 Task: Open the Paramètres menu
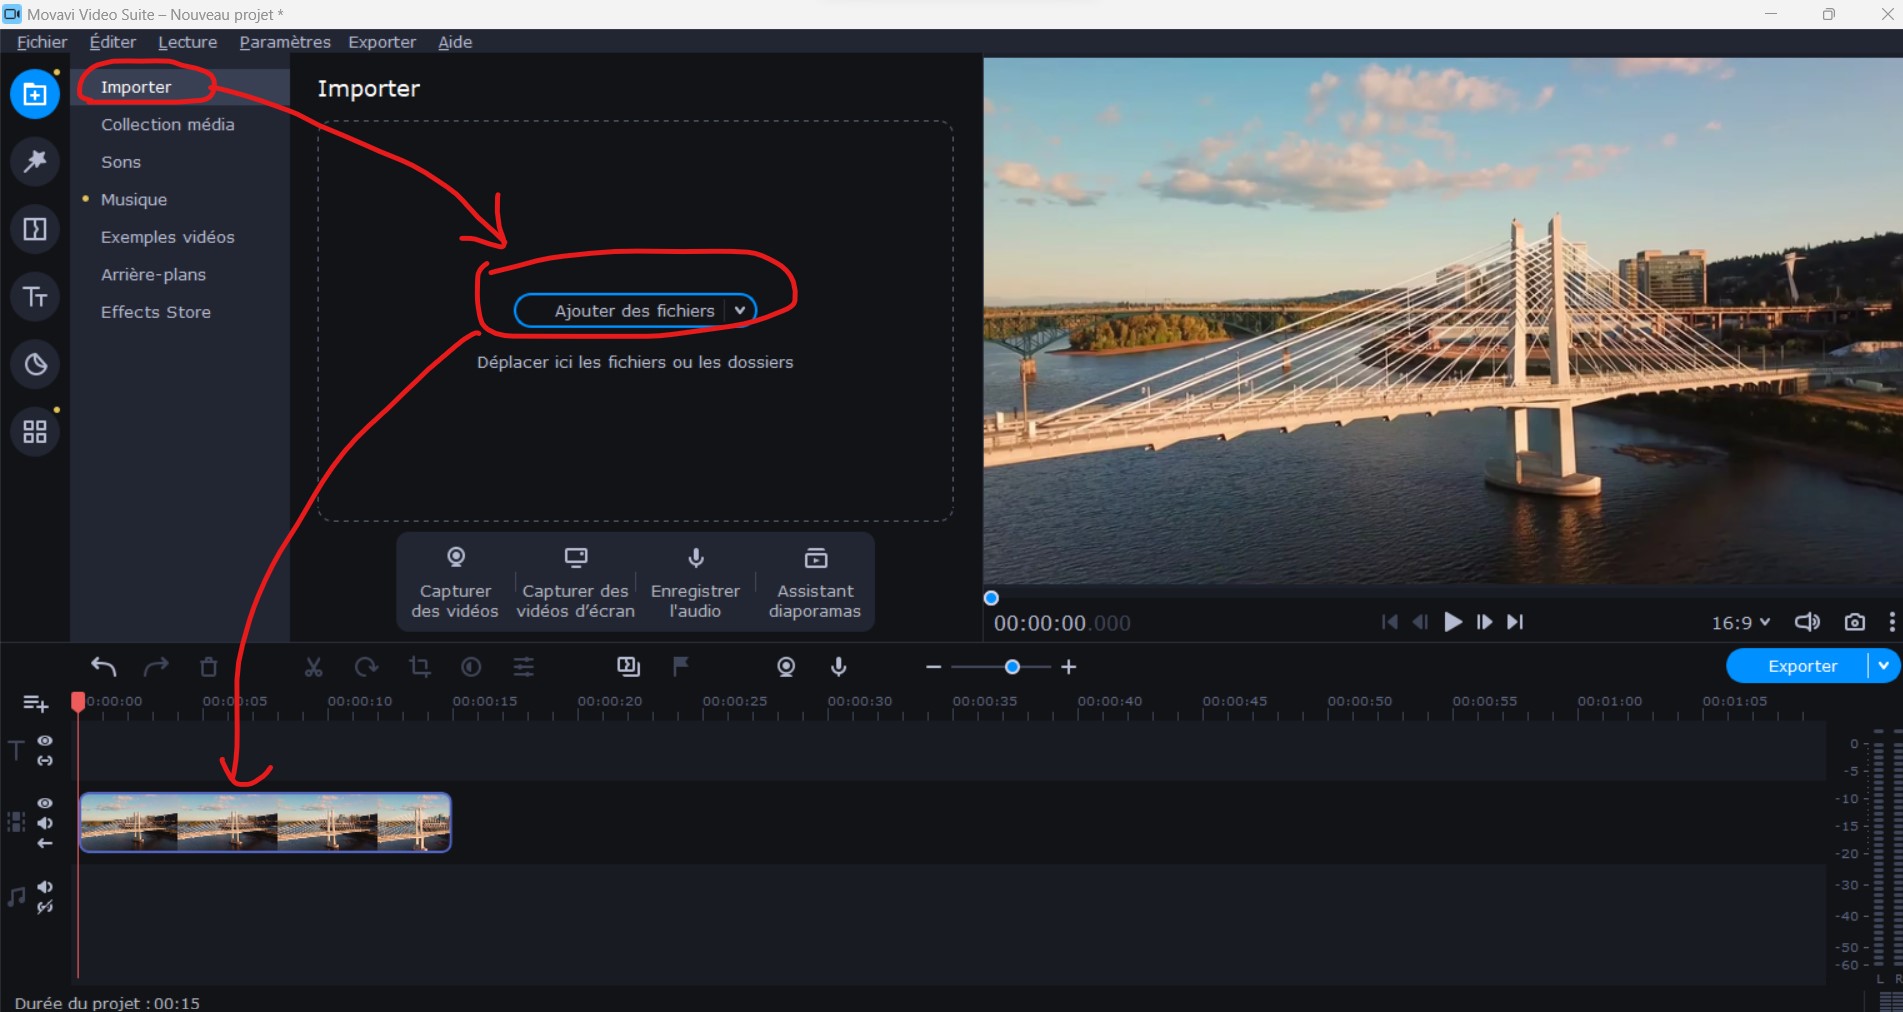(x=285, y=42)
